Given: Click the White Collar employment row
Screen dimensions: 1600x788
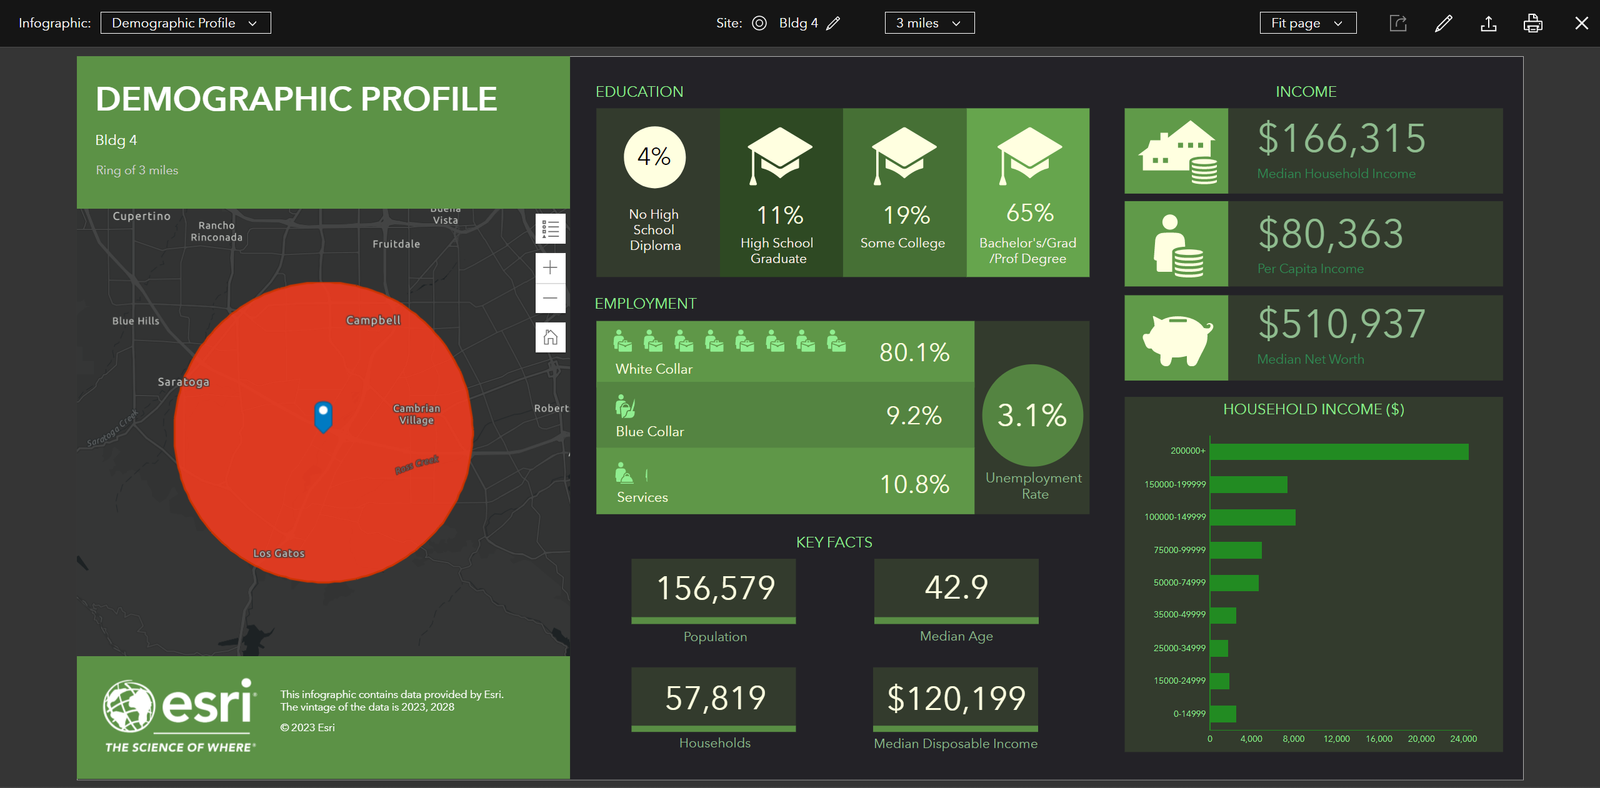Looking at the screenshot, I should click(x=785, y=352).
